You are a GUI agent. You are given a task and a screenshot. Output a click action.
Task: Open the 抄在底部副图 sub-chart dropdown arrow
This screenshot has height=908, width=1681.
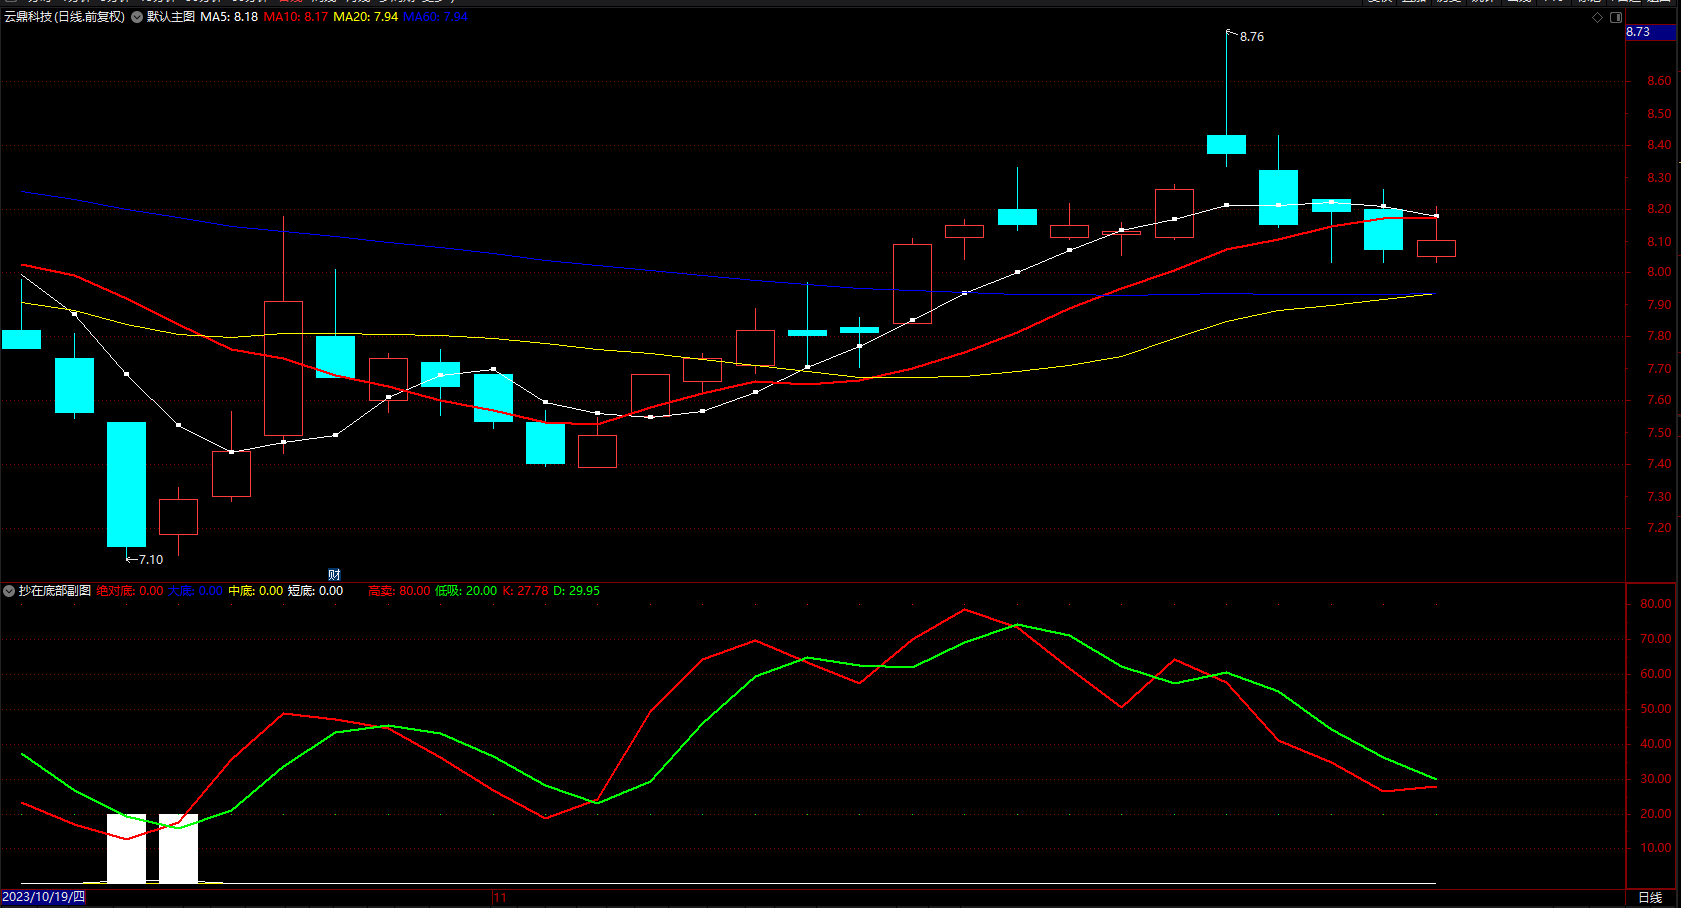point(9,591)
